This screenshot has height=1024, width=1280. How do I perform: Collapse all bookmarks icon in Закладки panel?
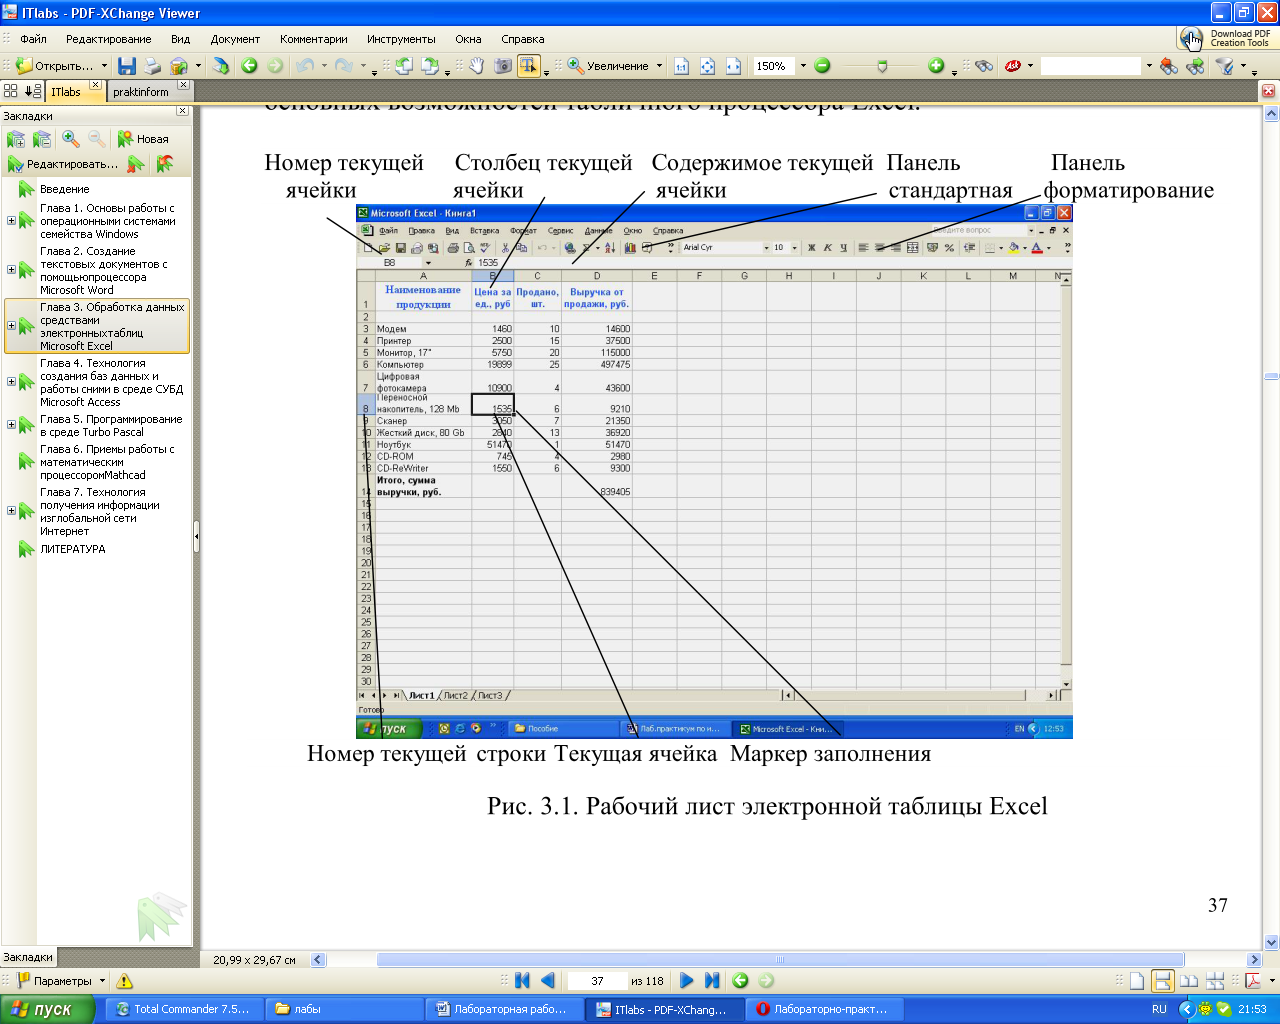tap(42, 139)
